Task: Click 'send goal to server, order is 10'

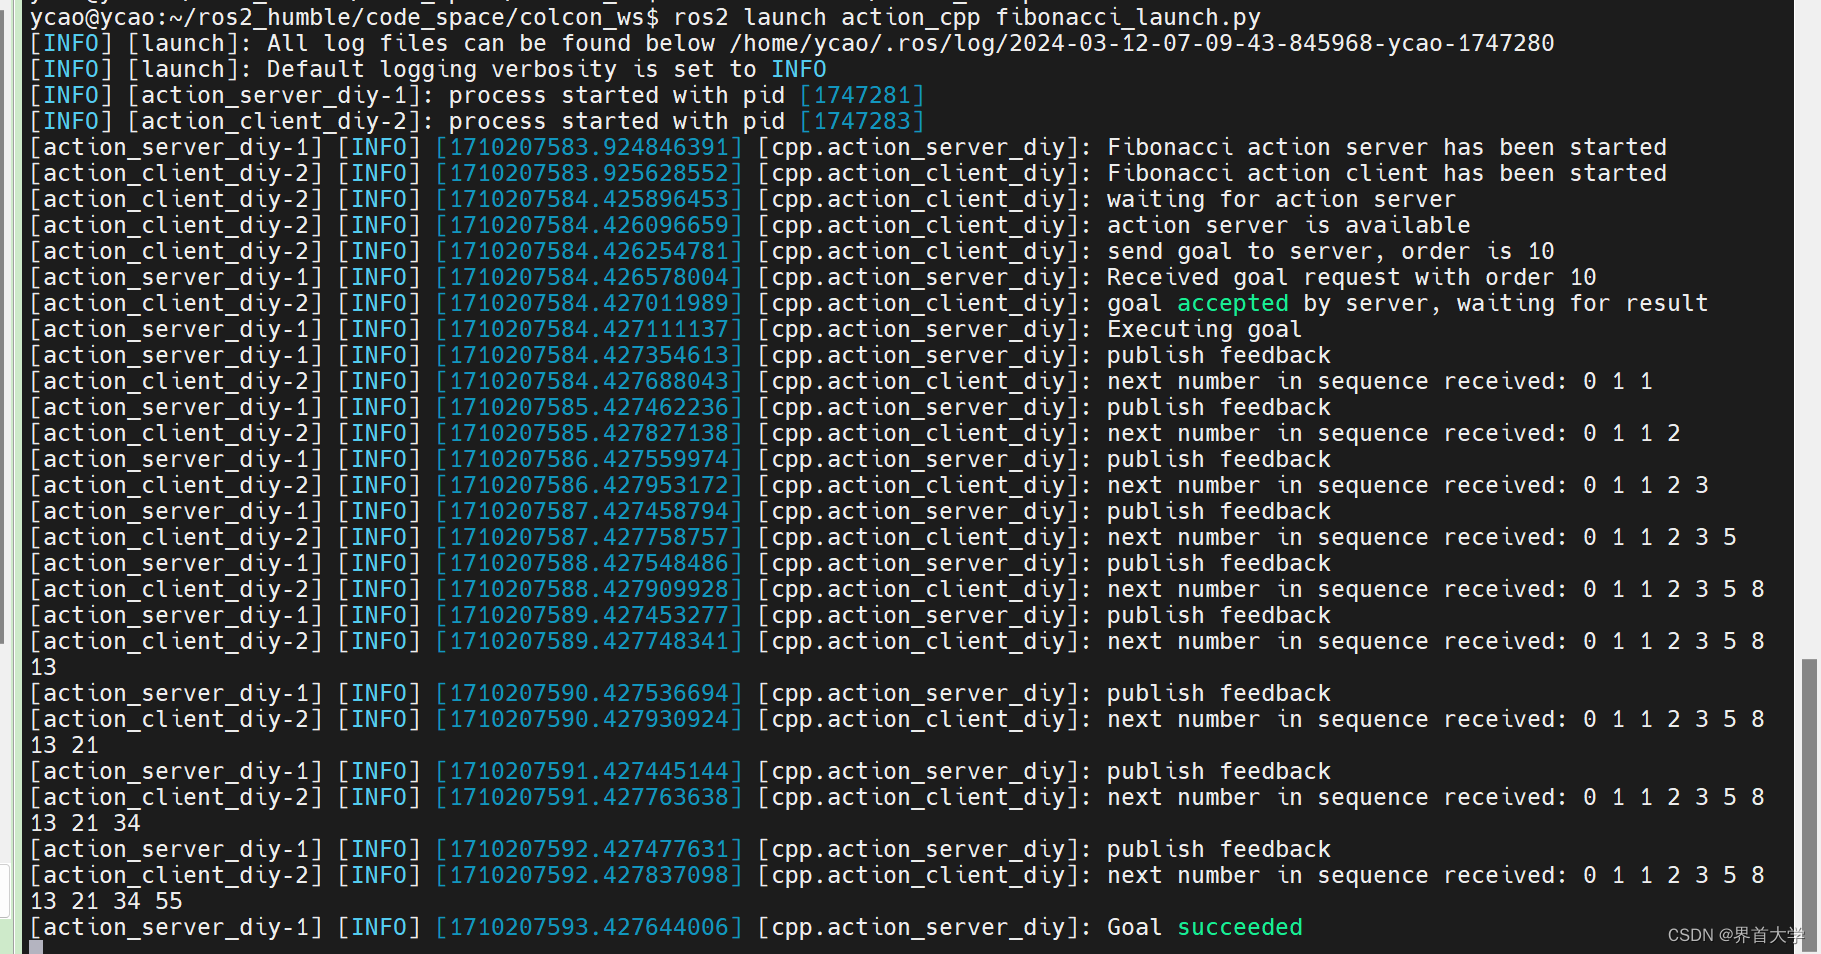Action: [x=1331, y=251]
